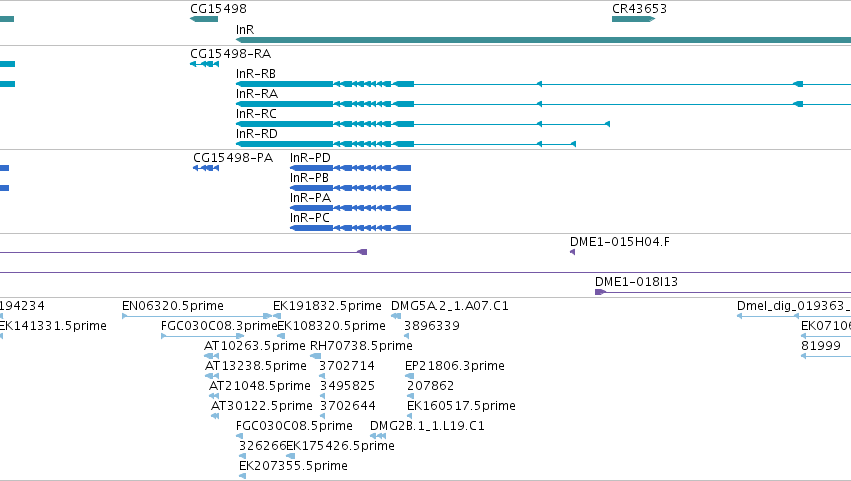Click the CG15498 gene glyph bar

[204, 19]
